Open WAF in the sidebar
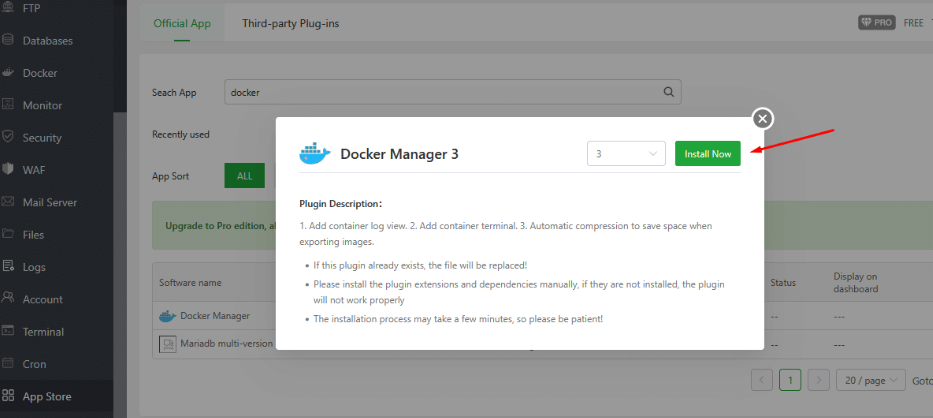This screenshot has height=418, width=933. pos(34,170)
